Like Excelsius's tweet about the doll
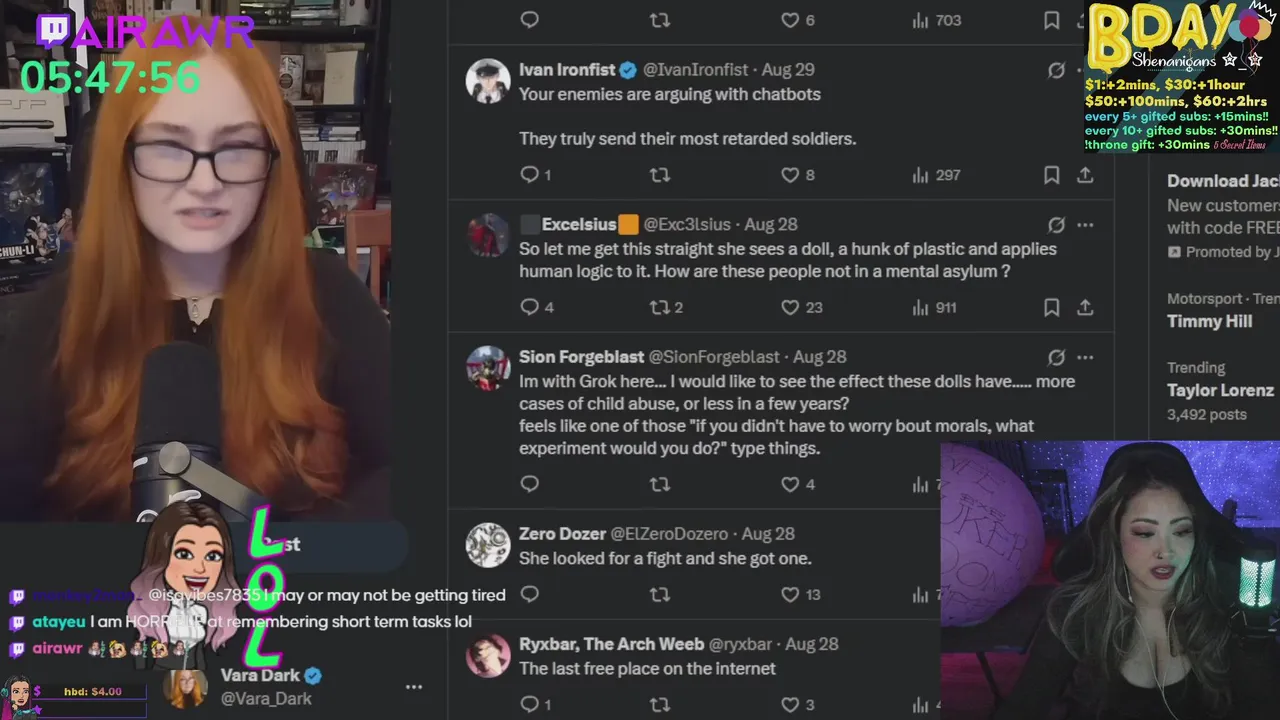This screenshot has height=720, width=1280. [801, 307]
